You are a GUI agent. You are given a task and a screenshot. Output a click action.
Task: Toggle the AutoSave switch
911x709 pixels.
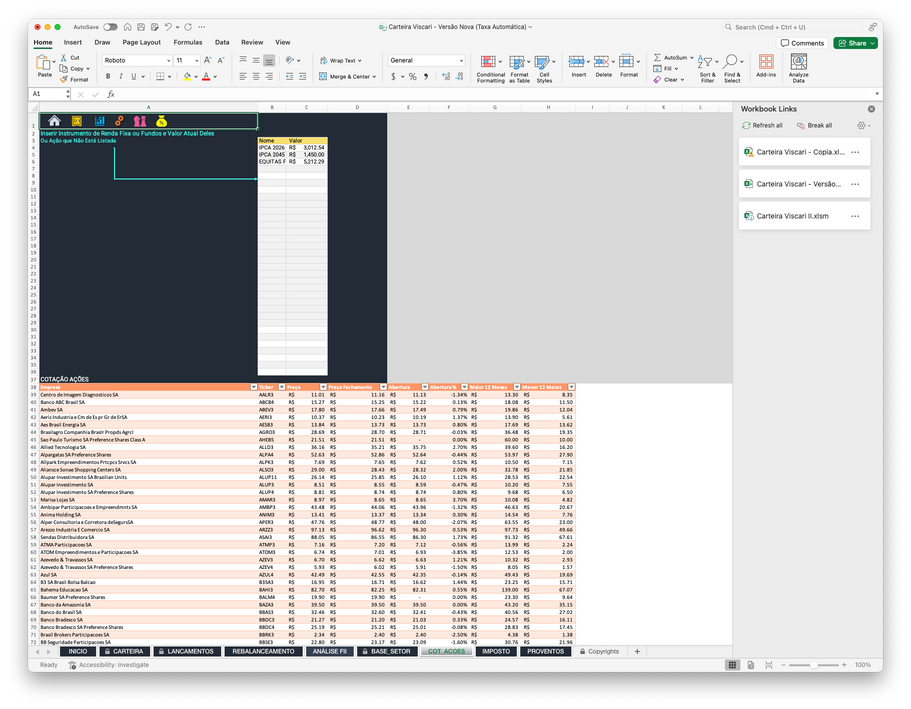[x=109, y=27]
